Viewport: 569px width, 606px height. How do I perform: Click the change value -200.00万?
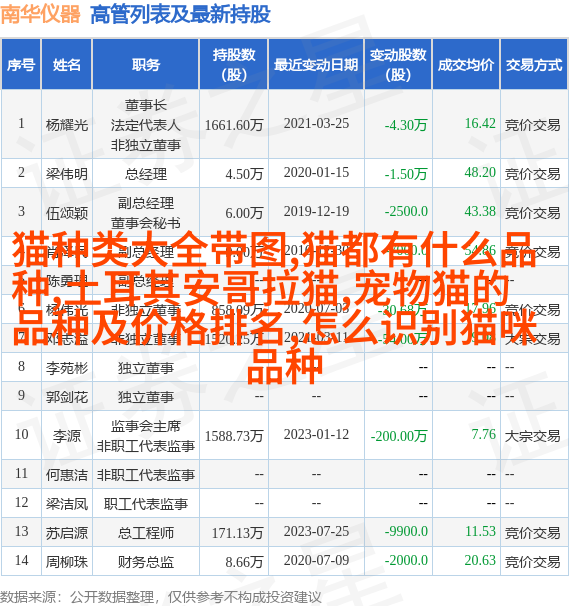click(399, 436)
